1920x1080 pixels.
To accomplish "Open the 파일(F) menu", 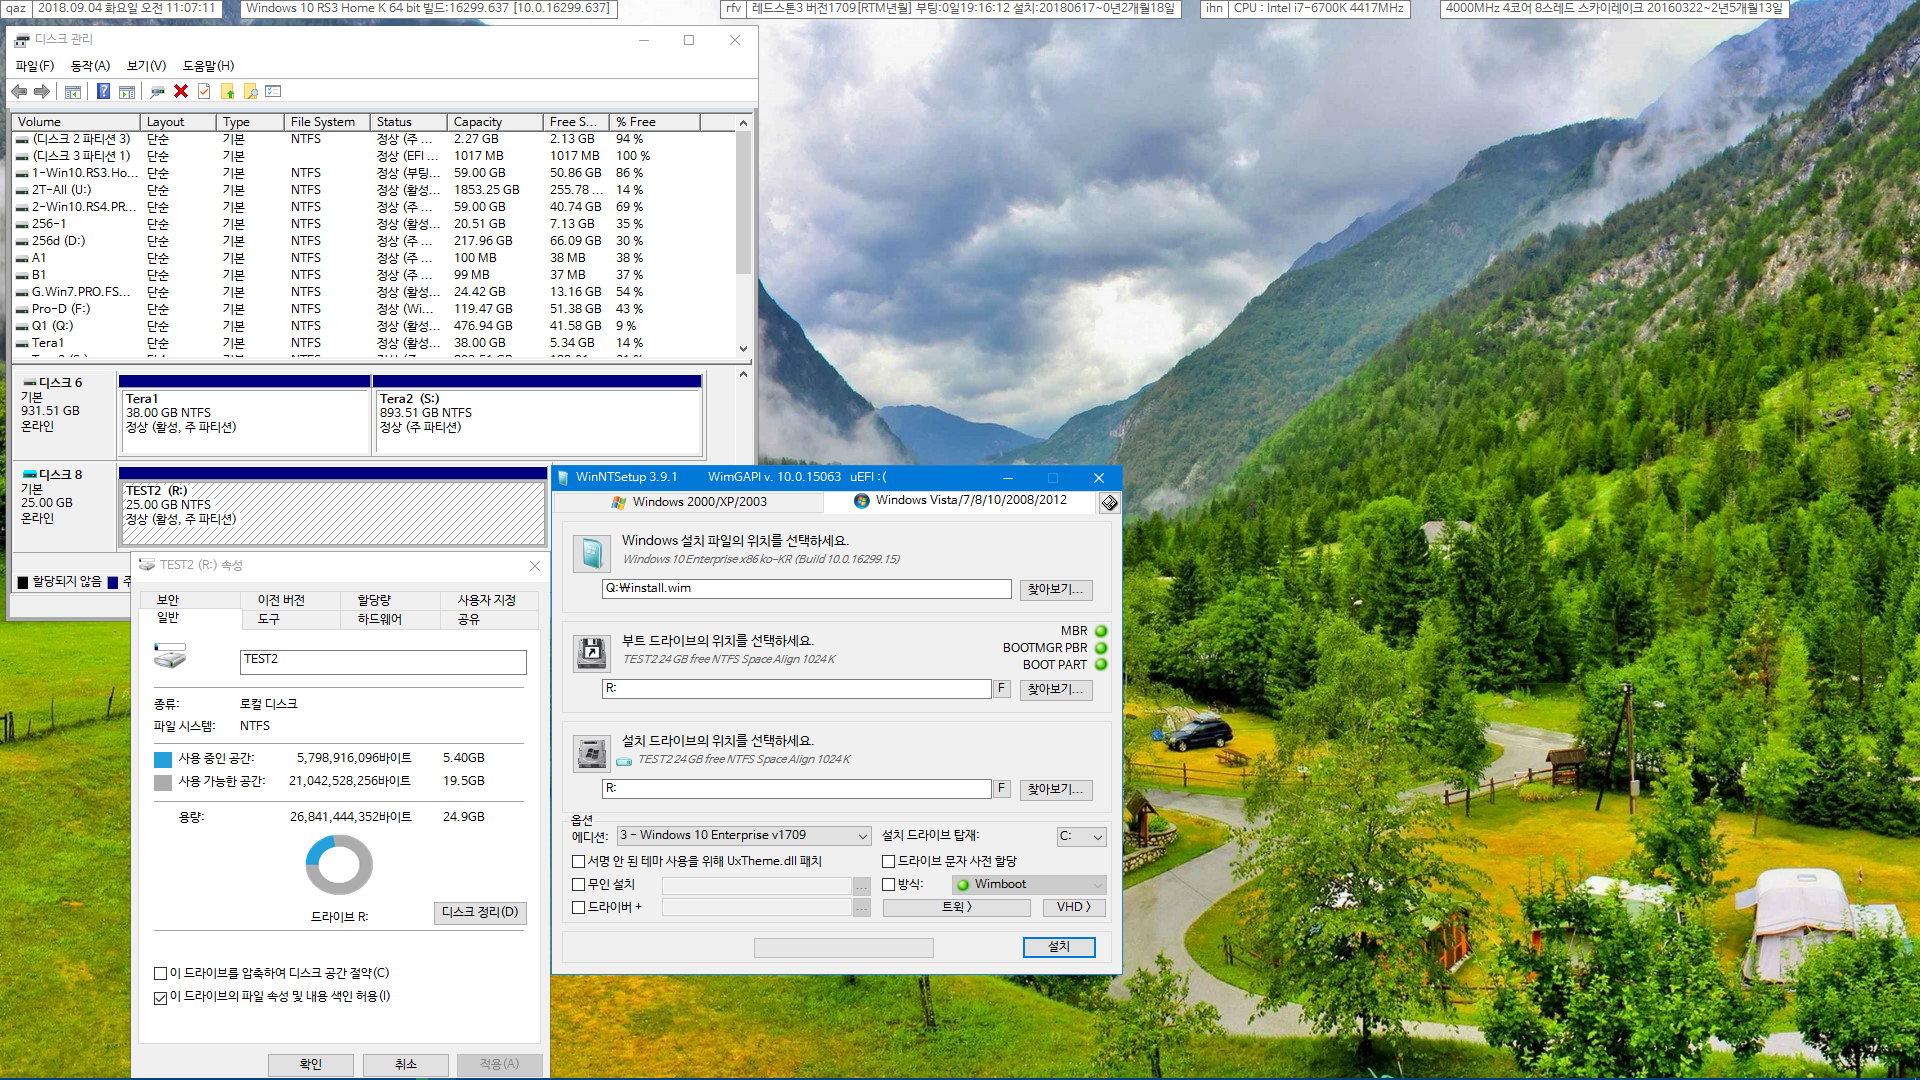I will pos(35,66).
